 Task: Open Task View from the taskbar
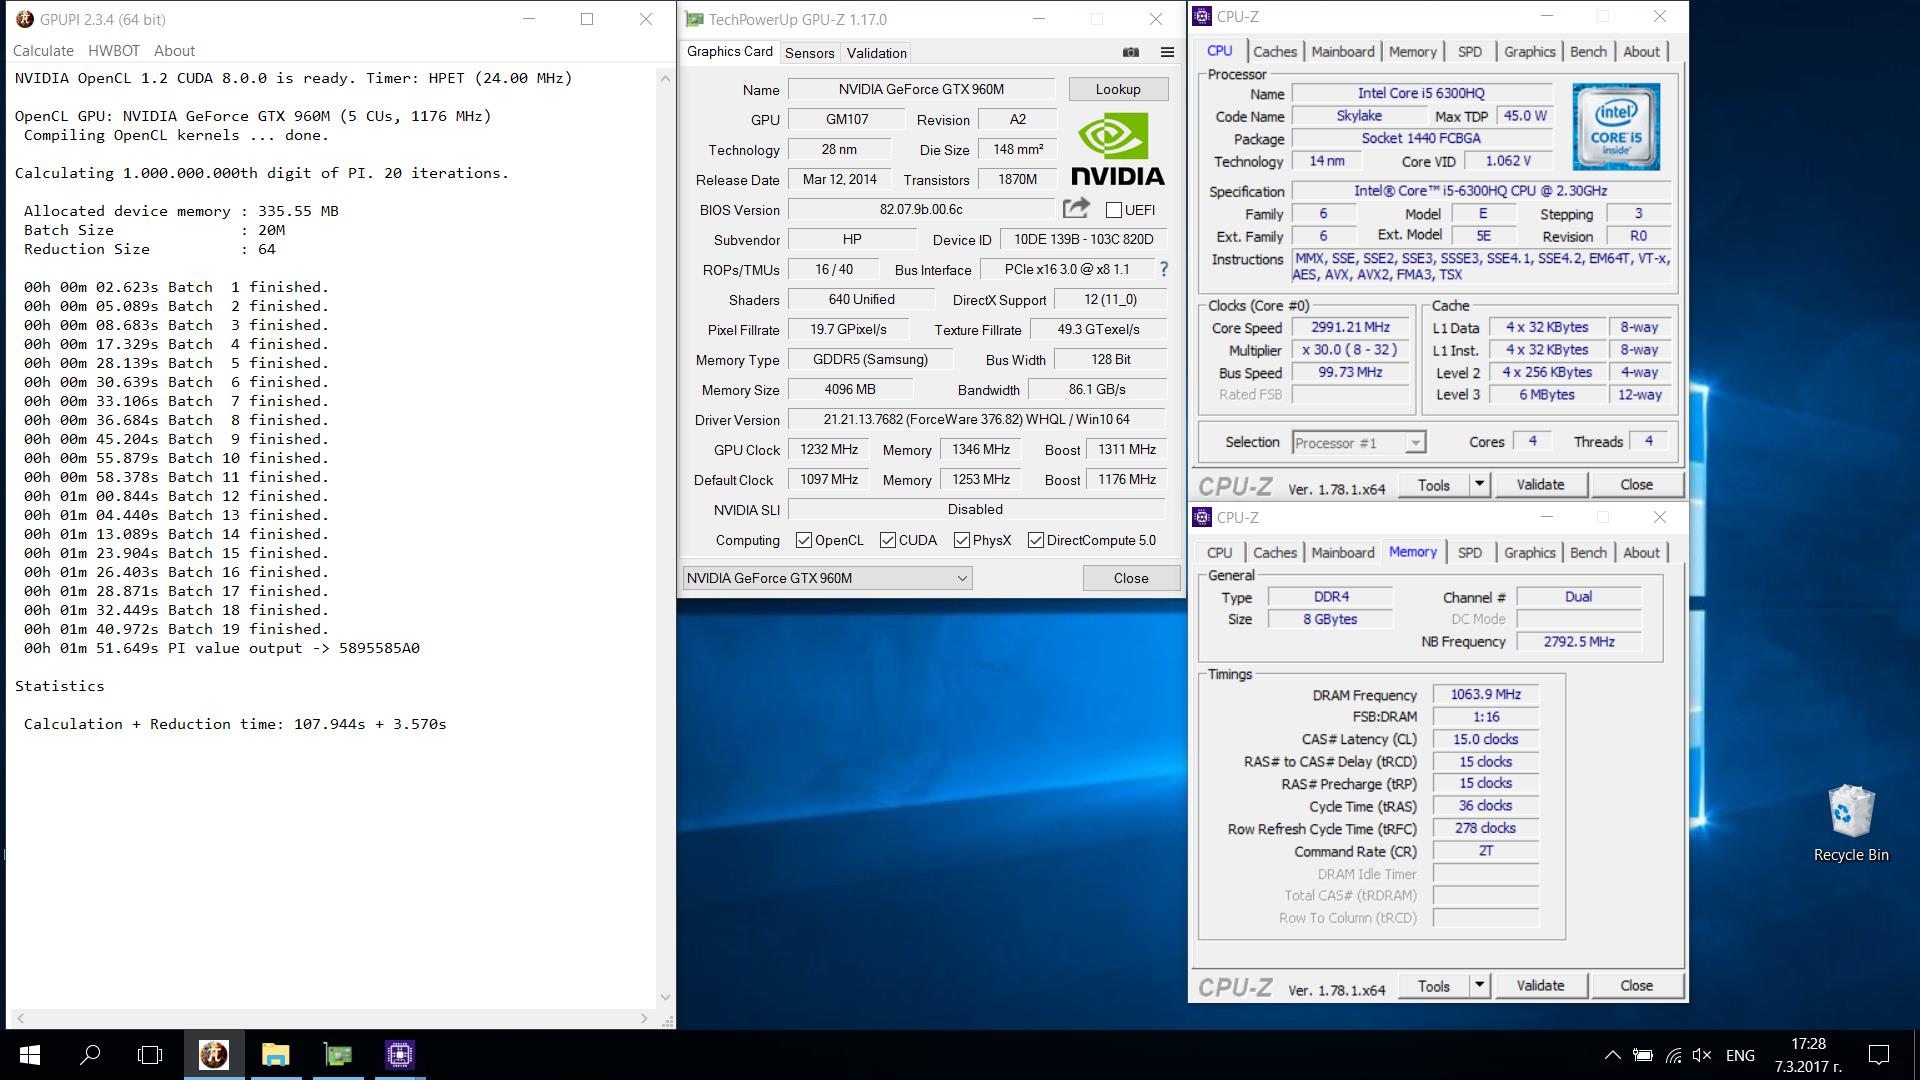point(150,1055)
